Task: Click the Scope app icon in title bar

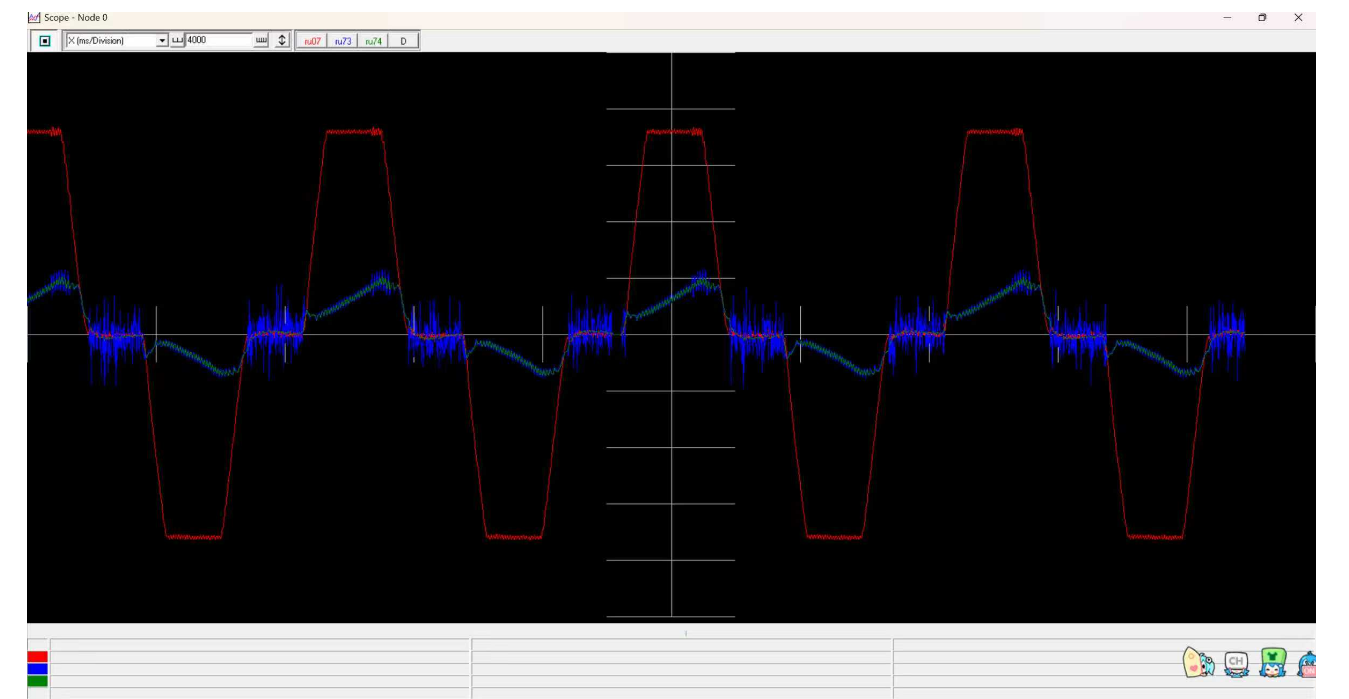Action: click(34, 18)
